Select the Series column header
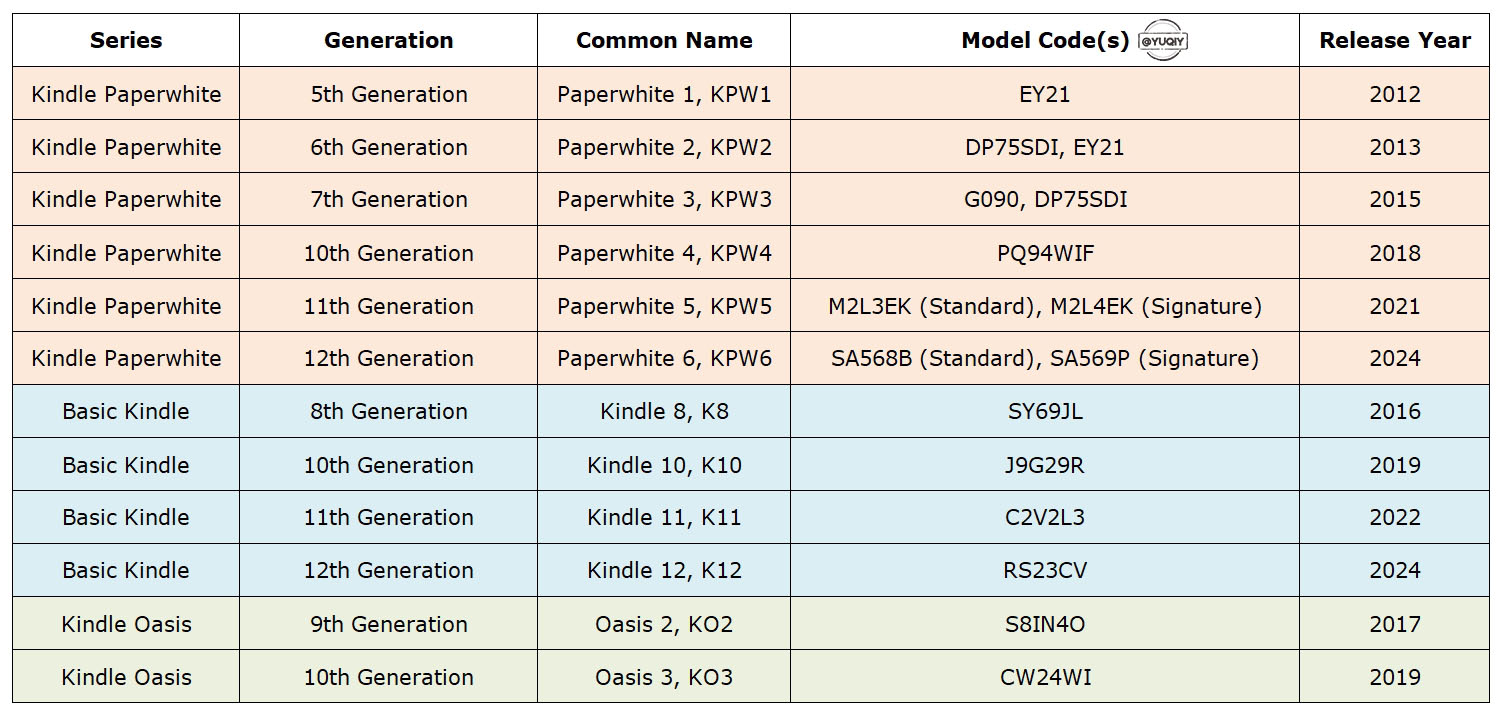This screenshot has height=715, width=1501. pos(126,41)
